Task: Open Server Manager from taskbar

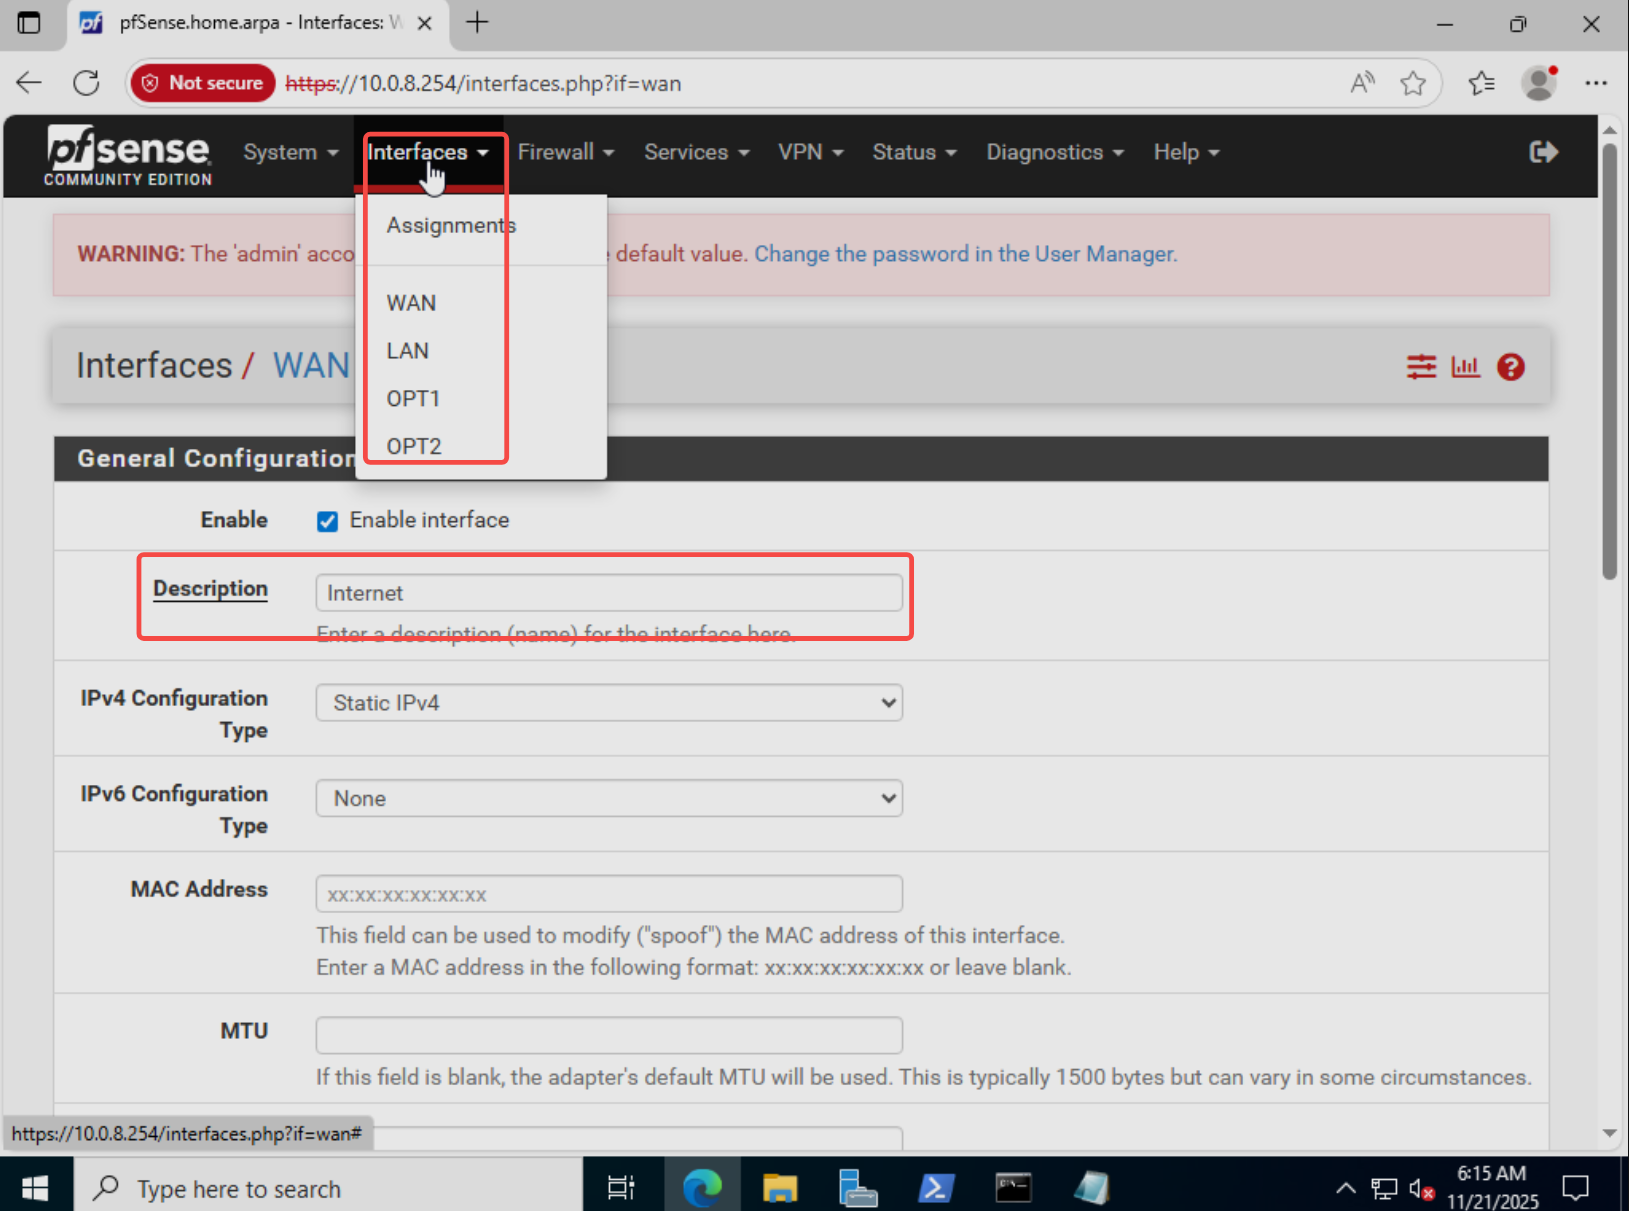Action: [x=857, y=1187]
